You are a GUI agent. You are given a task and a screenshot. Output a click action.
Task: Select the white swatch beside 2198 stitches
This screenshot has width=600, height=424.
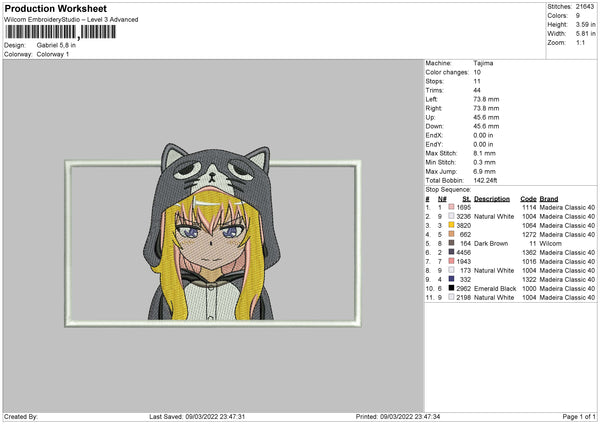451,297
